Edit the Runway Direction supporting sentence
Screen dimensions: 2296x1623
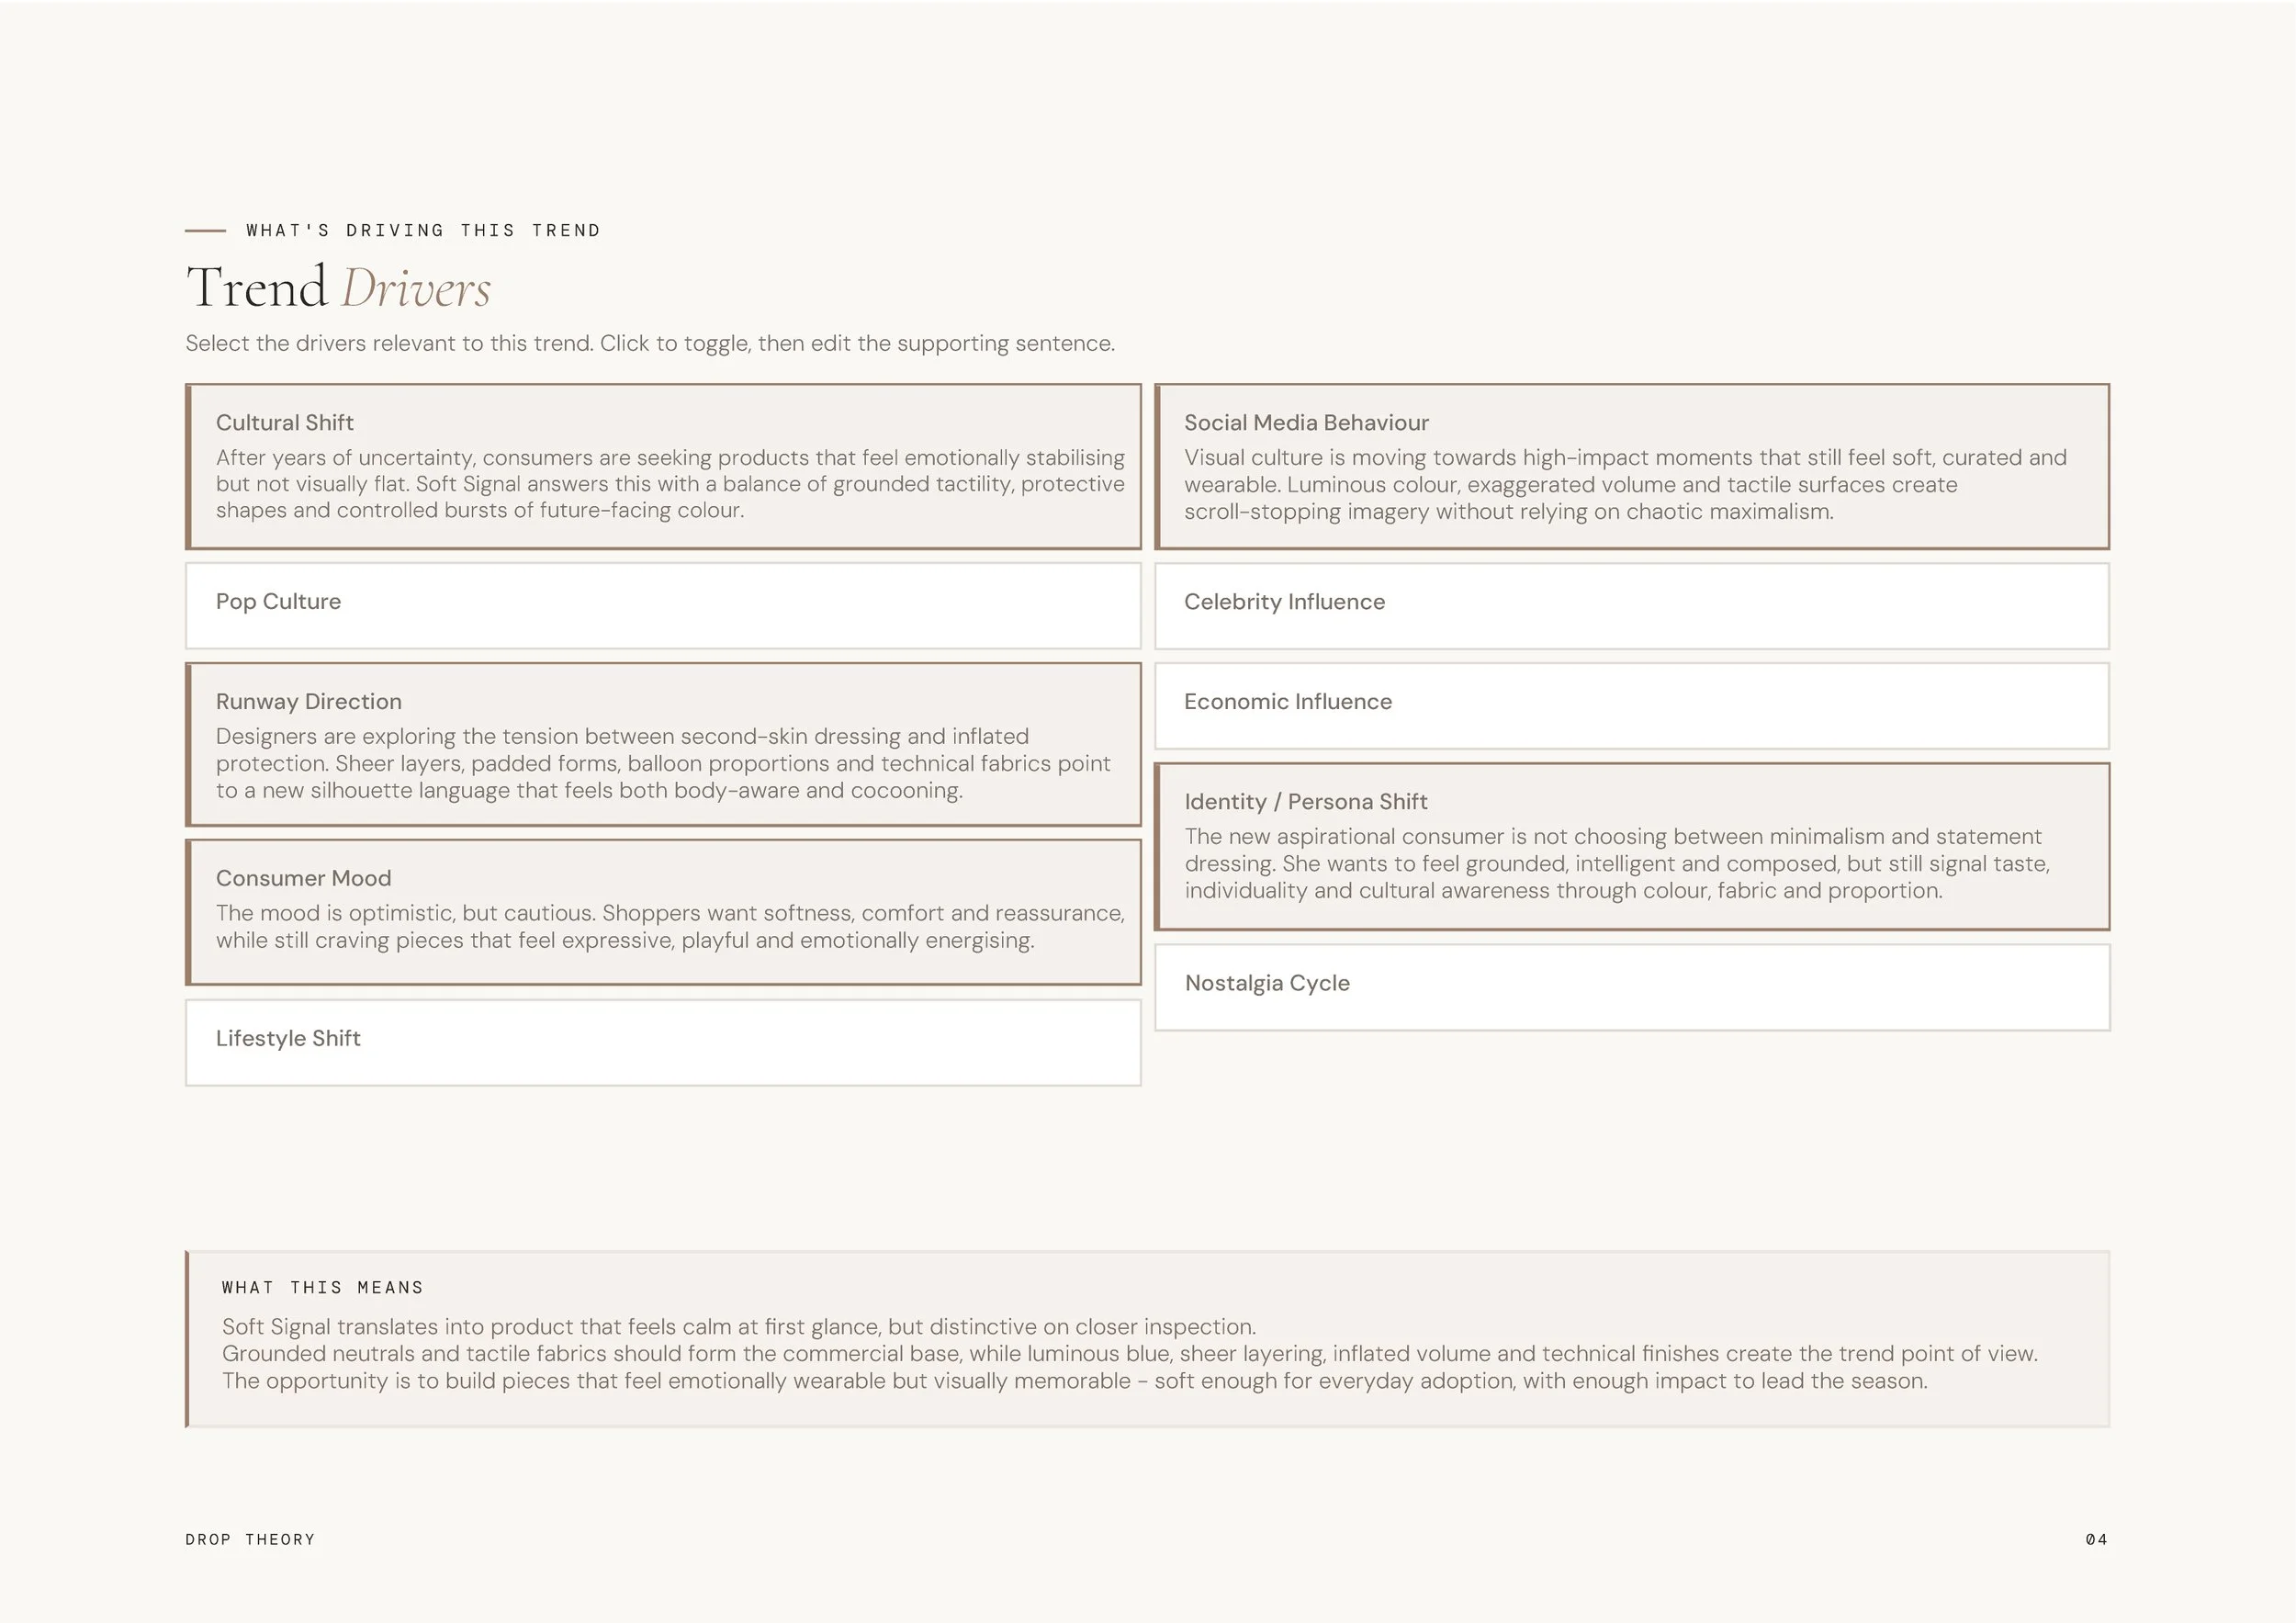pyautogui.click(x=663, y=763)
